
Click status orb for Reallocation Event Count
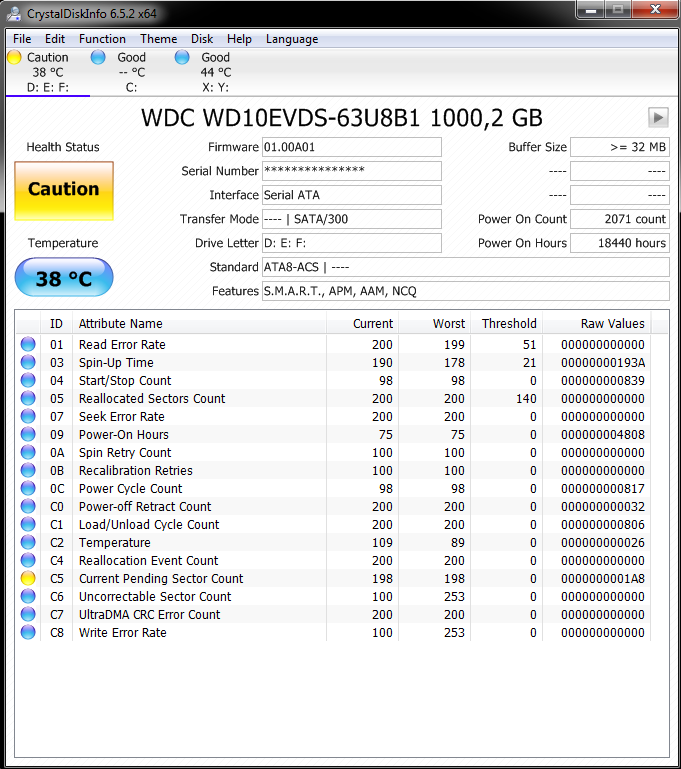(28, 560)
